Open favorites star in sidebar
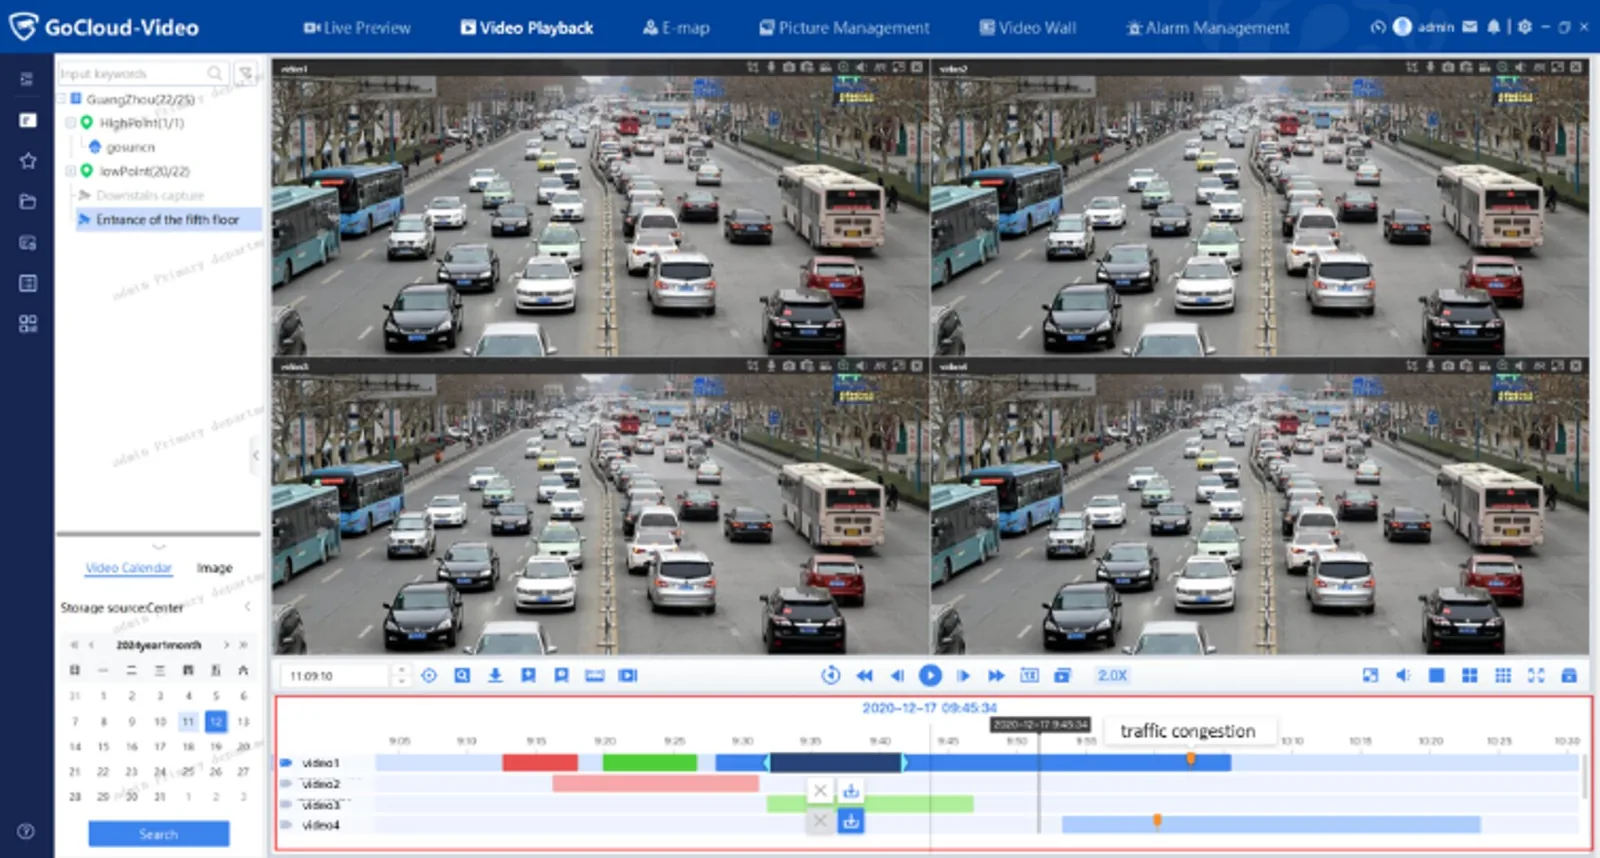 tap(28, 161)
